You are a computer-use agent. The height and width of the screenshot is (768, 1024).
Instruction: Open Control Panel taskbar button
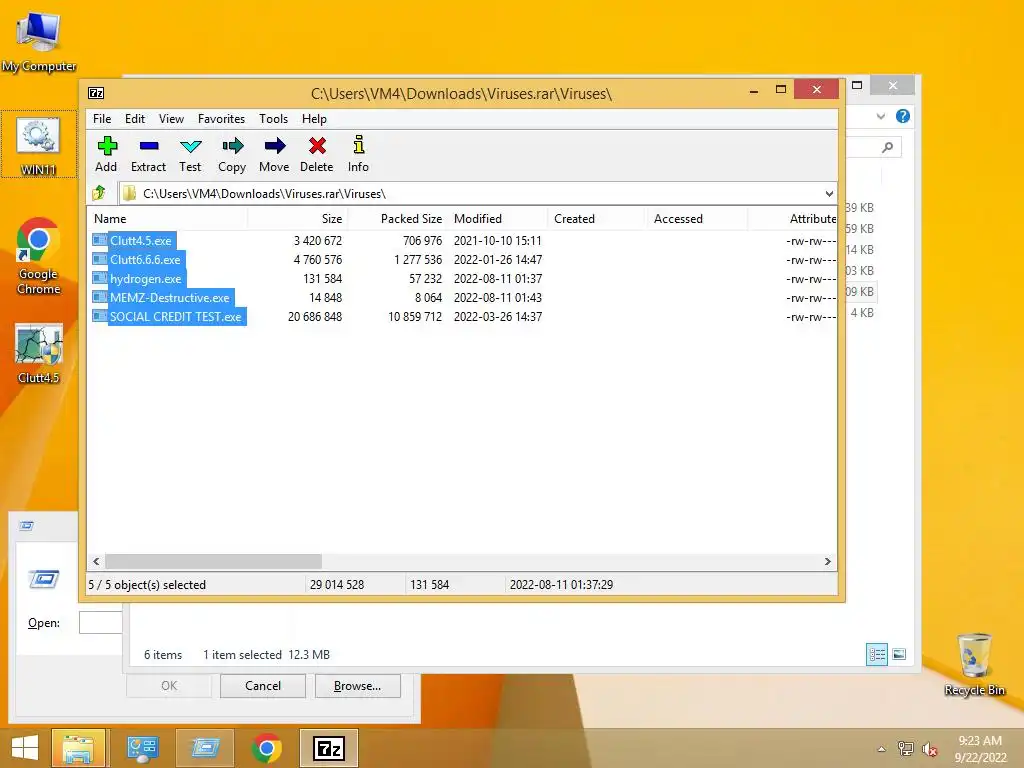[142, 748]
